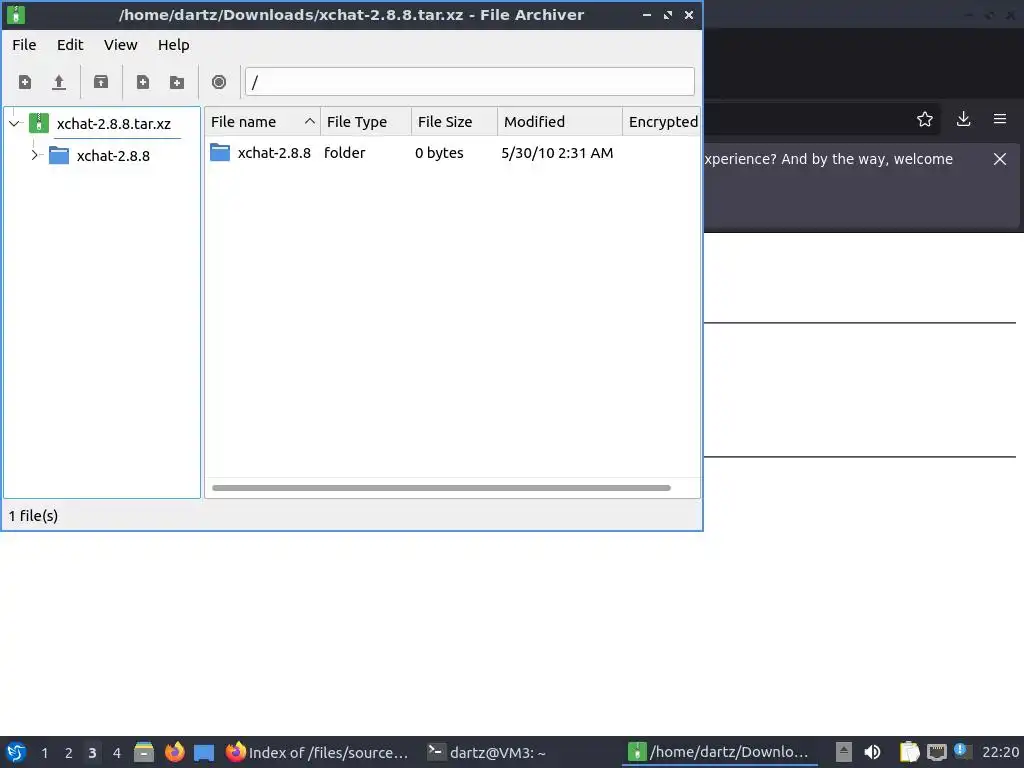Click the Stop operation toolbar icon
This screenshot has width=1024, height=768.
[219, 82]
